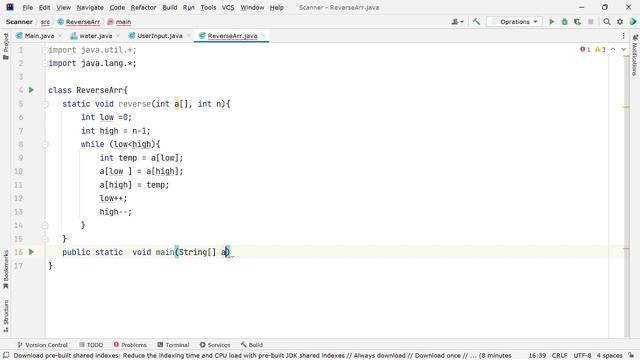This screenshot has width=640, height=360.
Task: Open the Navigate menu
Action: (x=90, y=7)
